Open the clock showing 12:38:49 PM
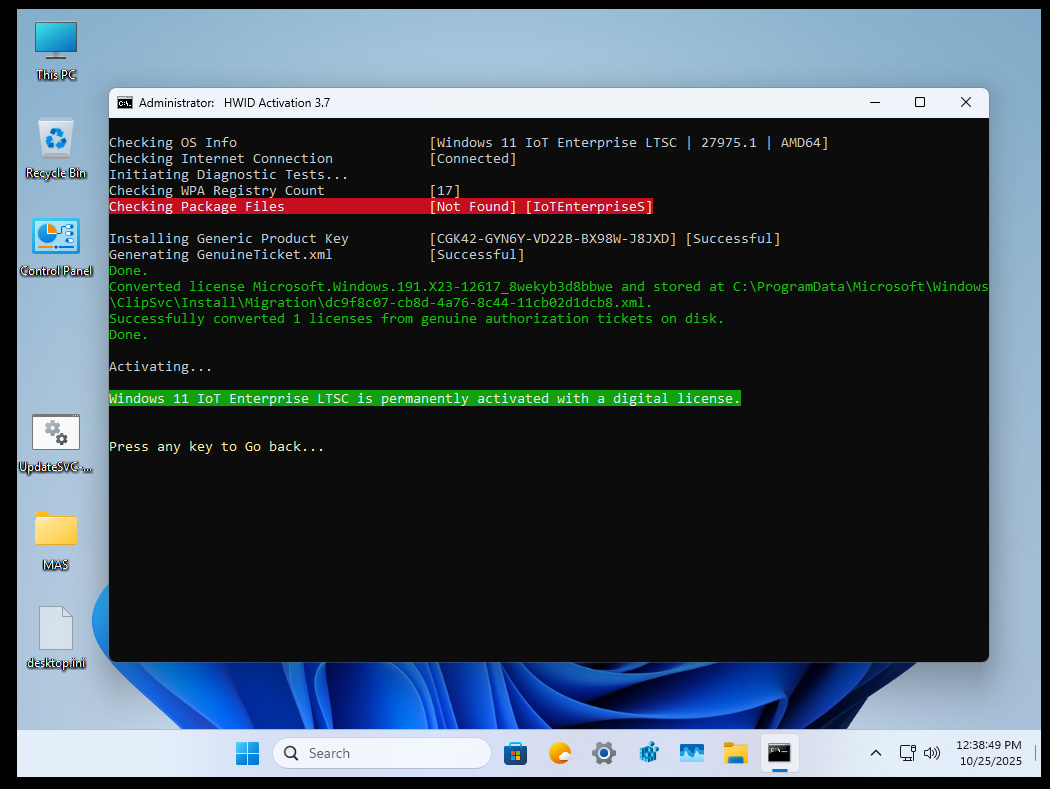 [989, 754]
